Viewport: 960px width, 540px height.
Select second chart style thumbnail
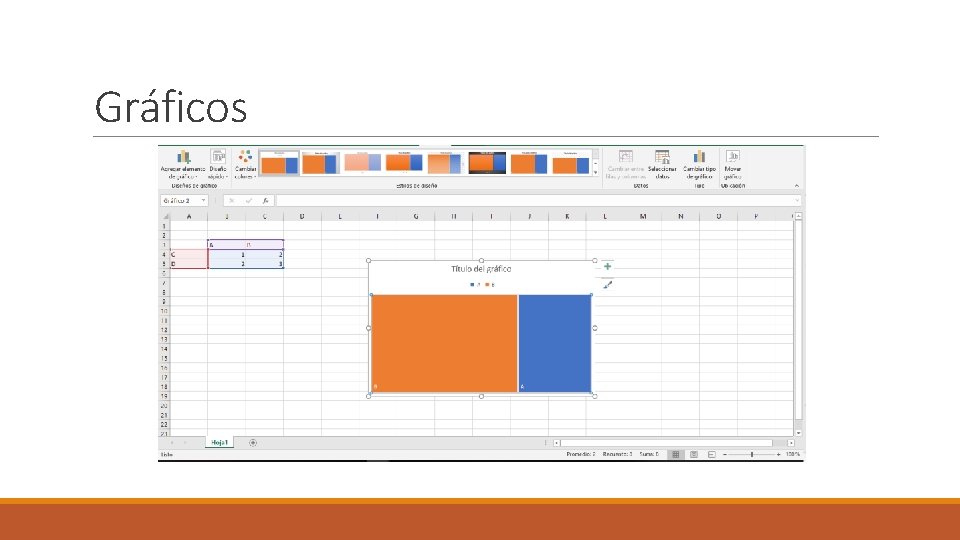click(x=320, y=163)
